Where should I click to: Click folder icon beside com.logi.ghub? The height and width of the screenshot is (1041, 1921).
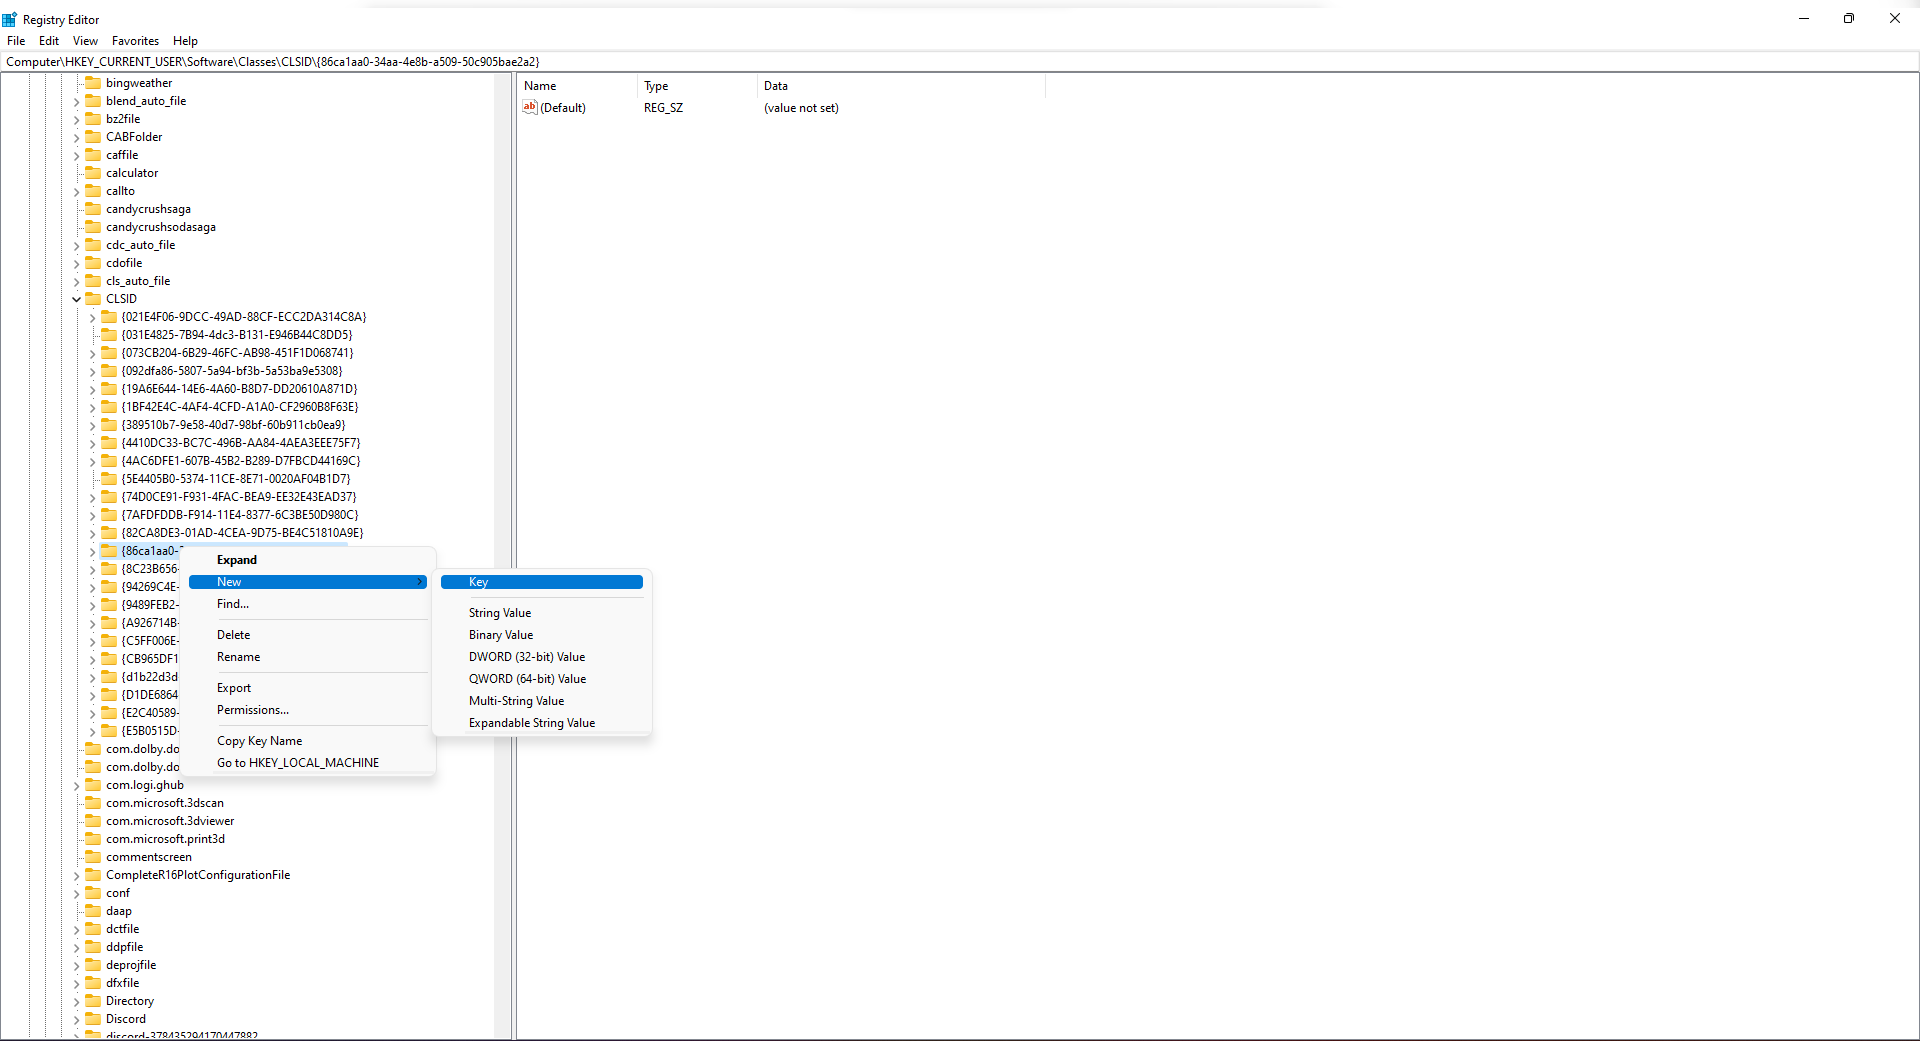[93, 785]
